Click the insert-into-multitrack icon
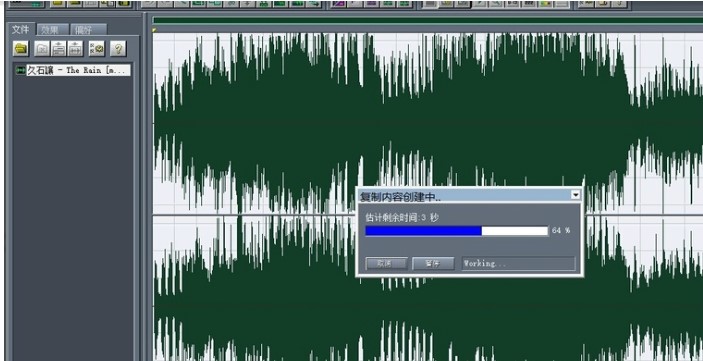The height and width of the screenshot is (361, 703). point(58,48)
